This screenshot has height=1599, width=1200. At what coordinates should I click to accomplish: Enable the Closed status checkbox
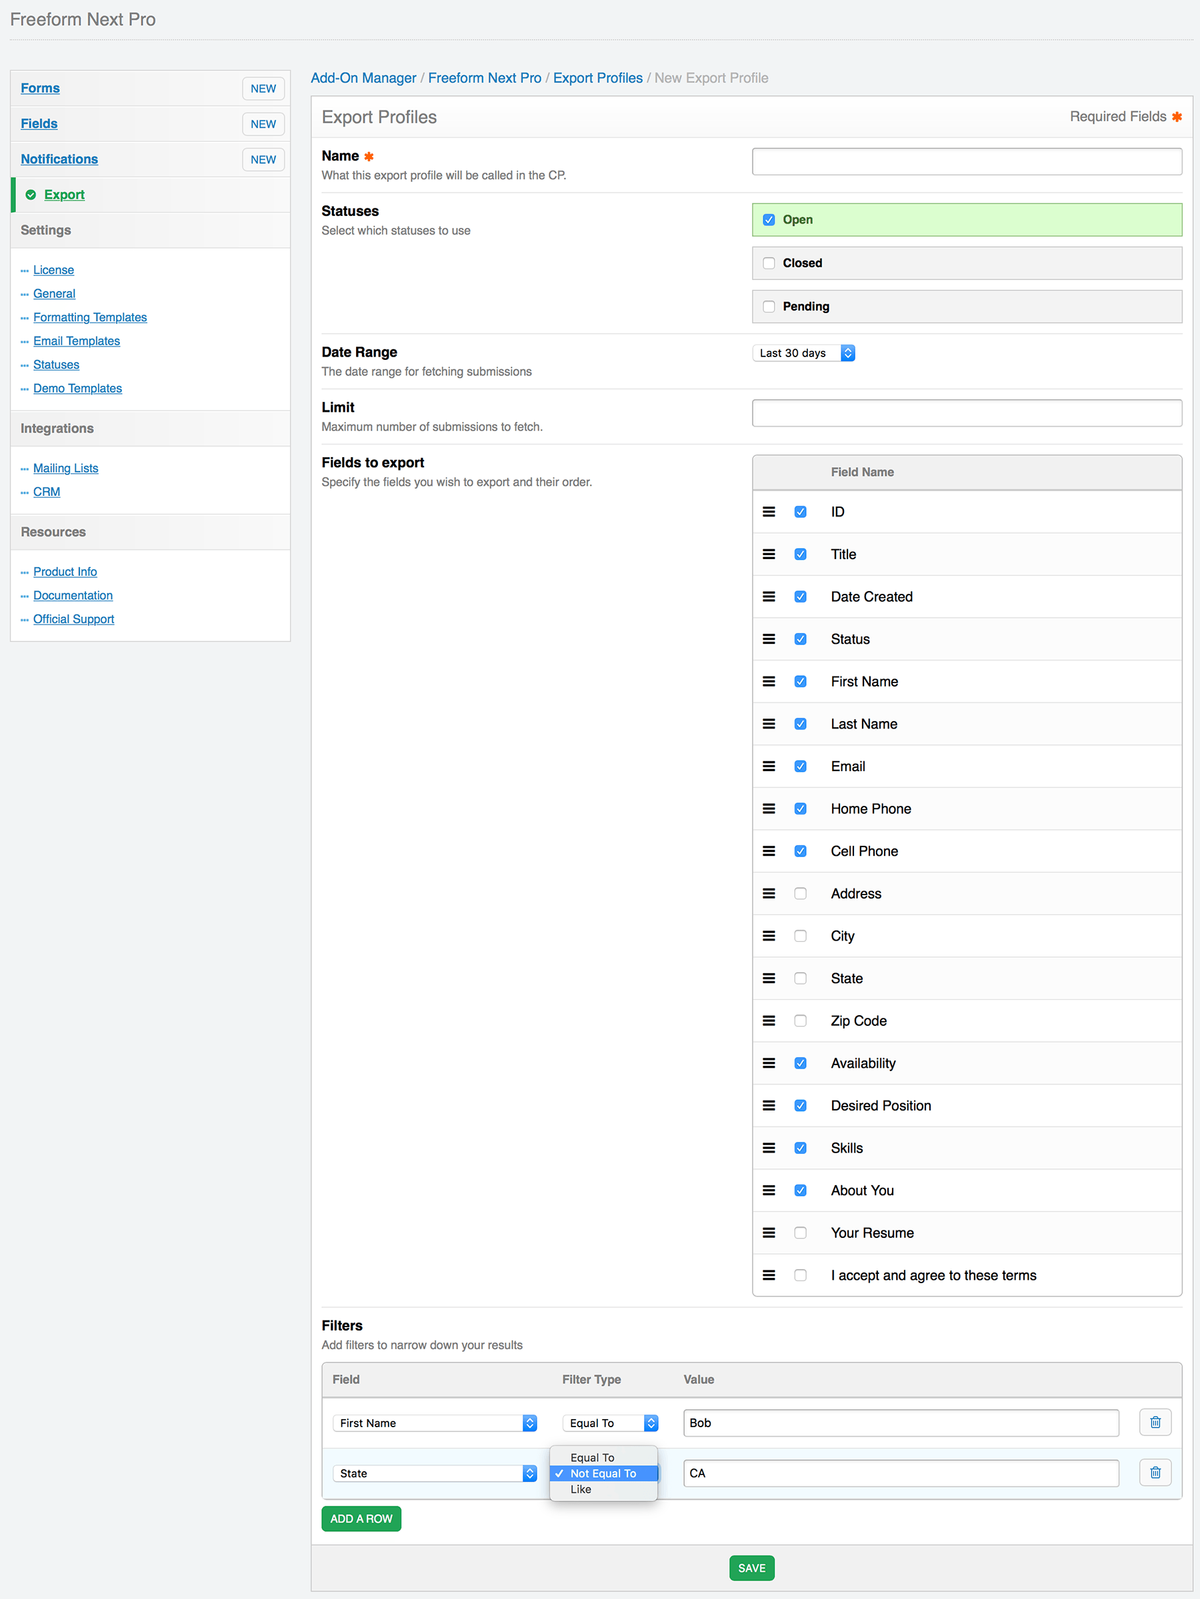point(769,263)
